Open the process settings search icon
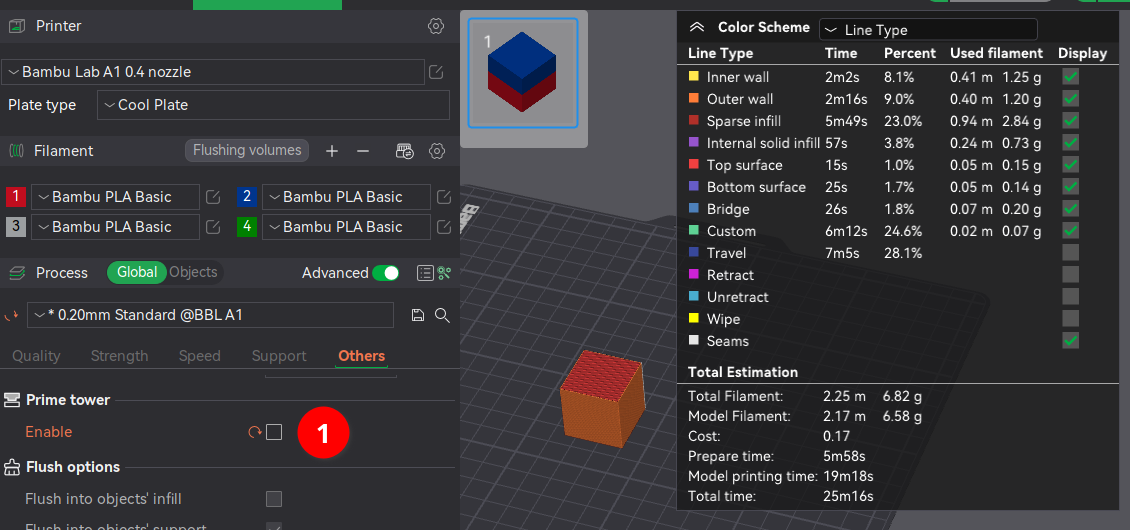This screenshot has height=530, width=1130. [x=442, y=315]
